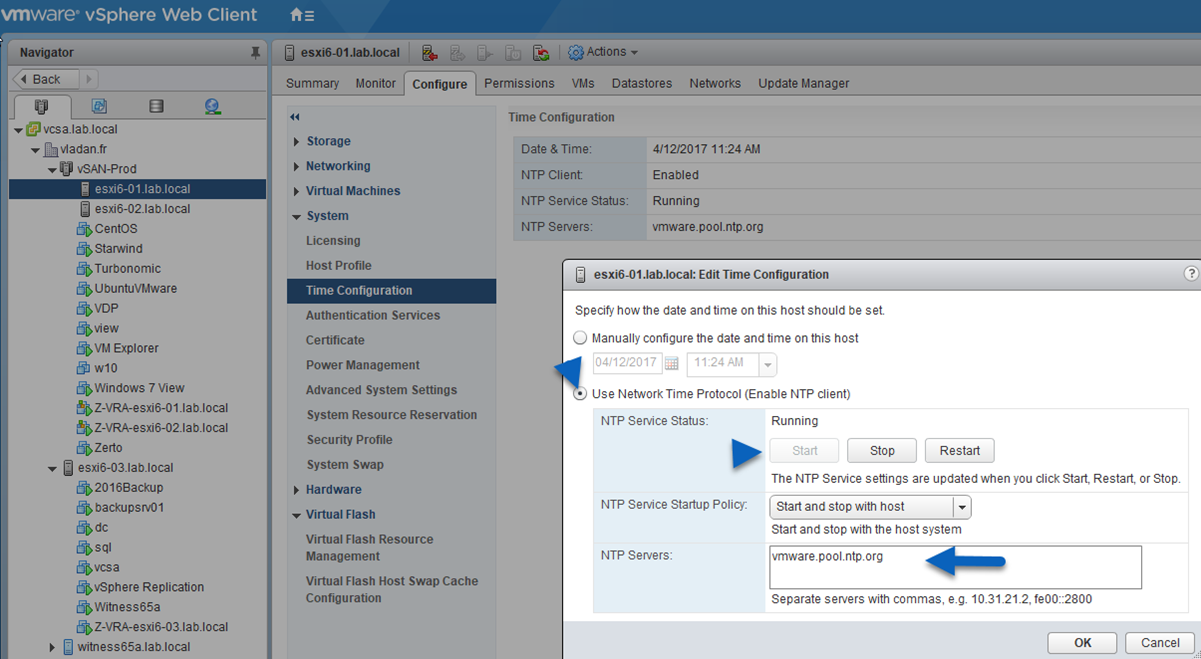The image size is (1201, 659).
Task: Click the host reboot icon with red-green arrows
Action: [x=541, y=53]
